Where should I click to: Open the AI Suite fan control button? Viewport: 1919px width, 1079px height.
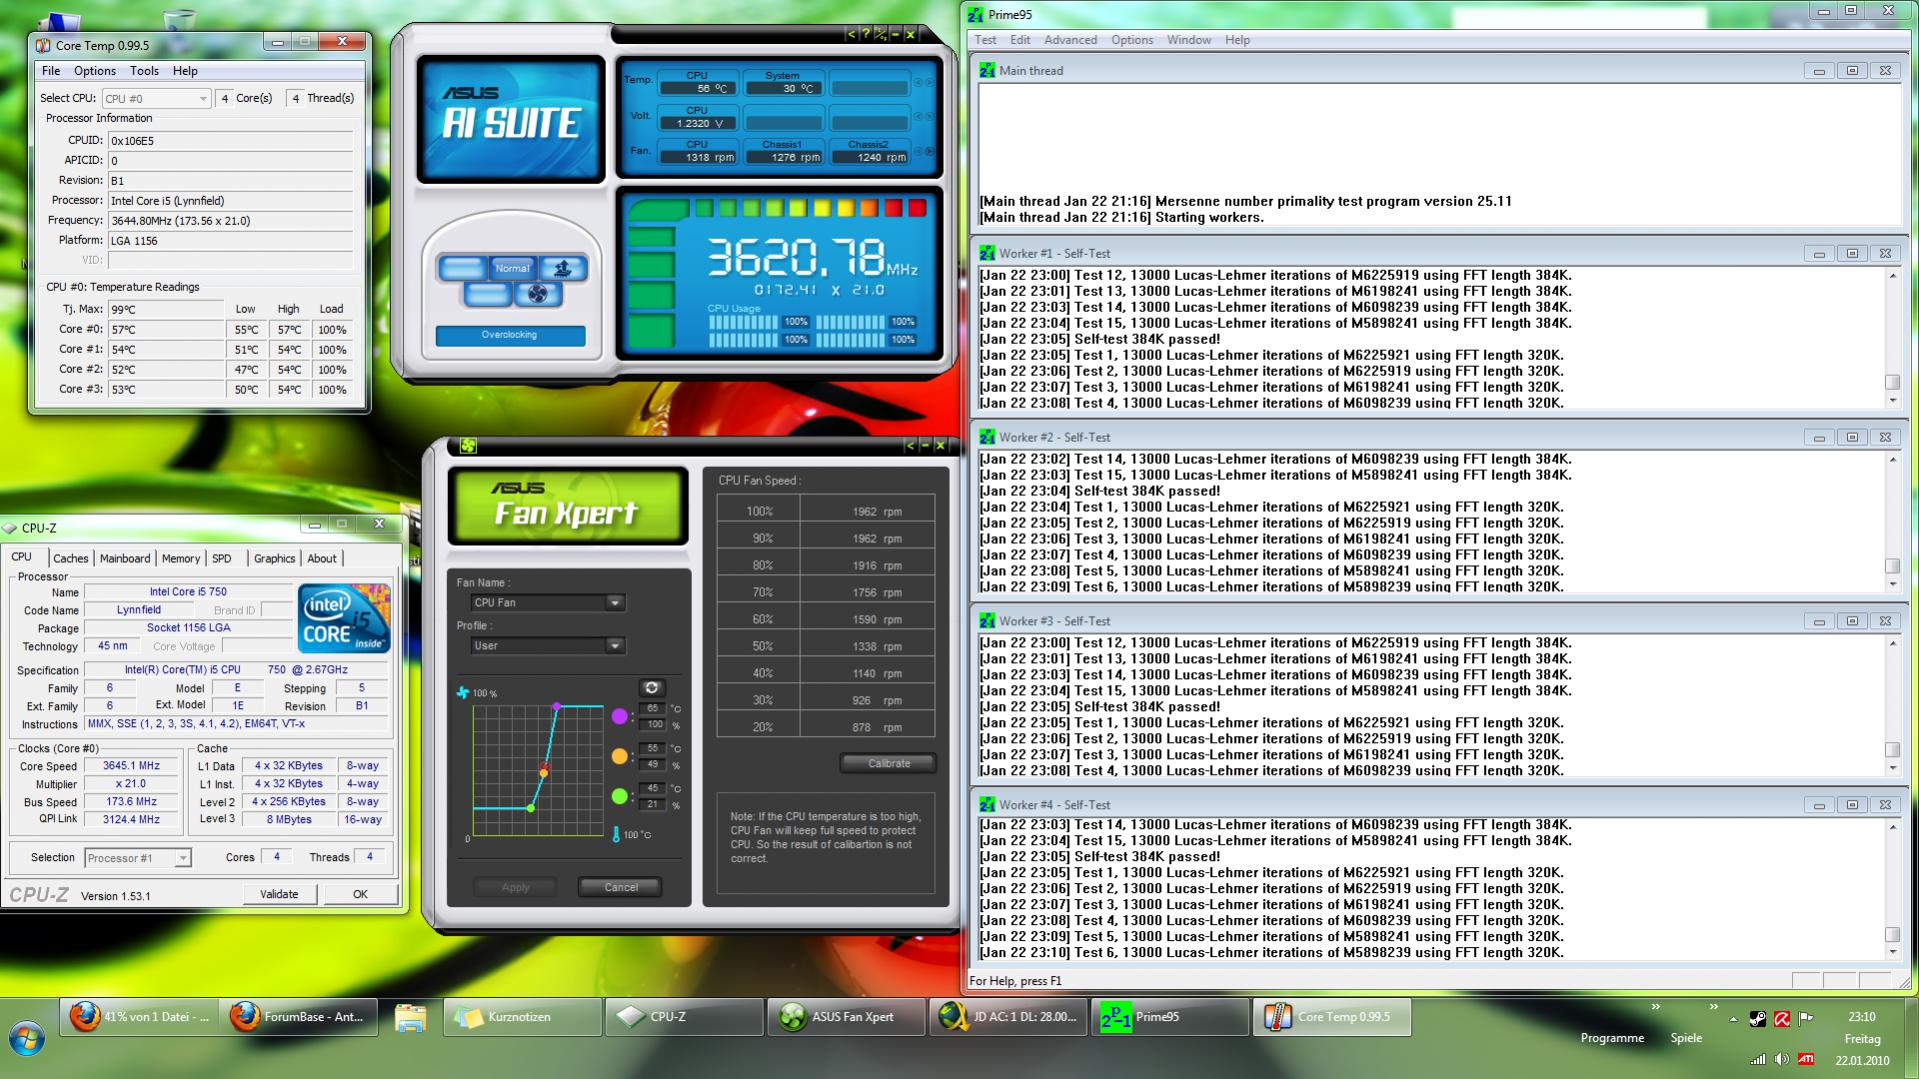538,294
